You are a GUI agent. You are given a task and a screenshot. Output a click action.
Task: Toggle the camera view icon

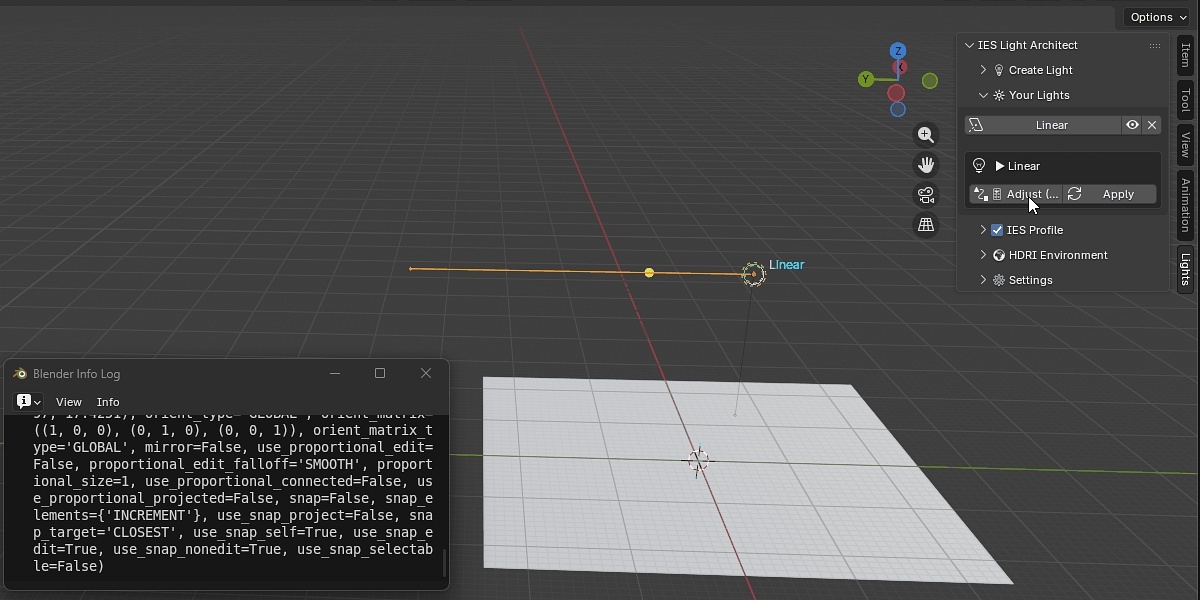(926, 195)
